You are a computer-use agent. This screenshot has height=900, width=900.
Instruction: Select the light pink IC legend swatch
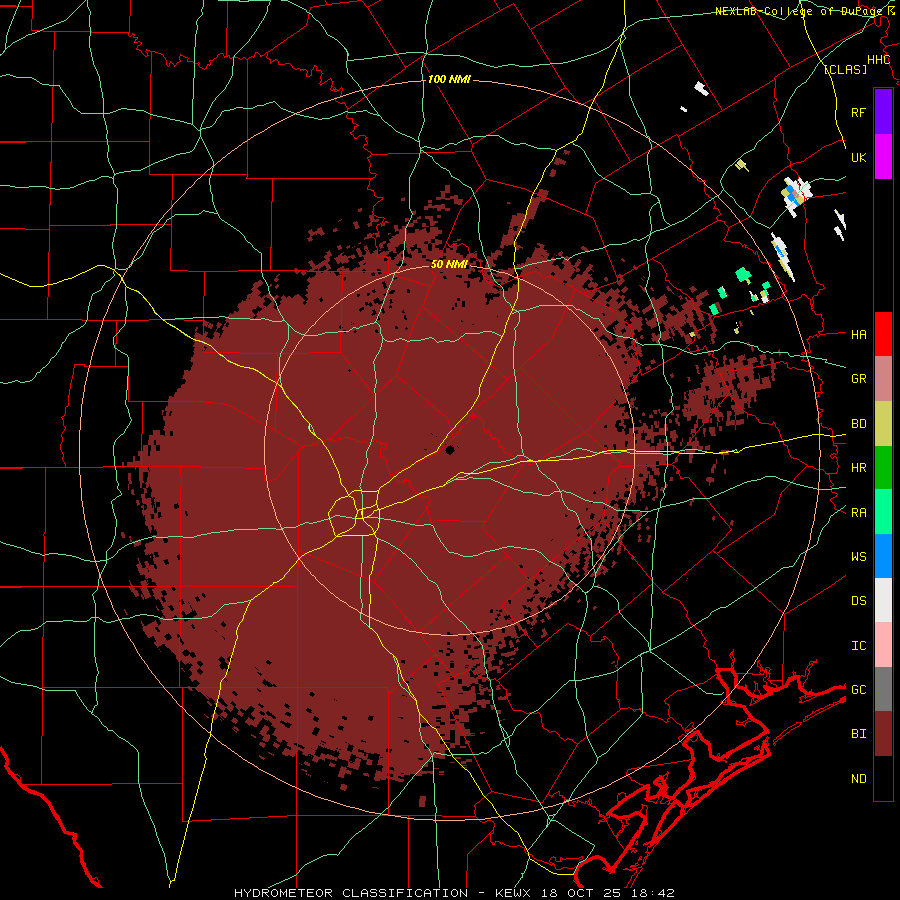click(x=883, y=645)
